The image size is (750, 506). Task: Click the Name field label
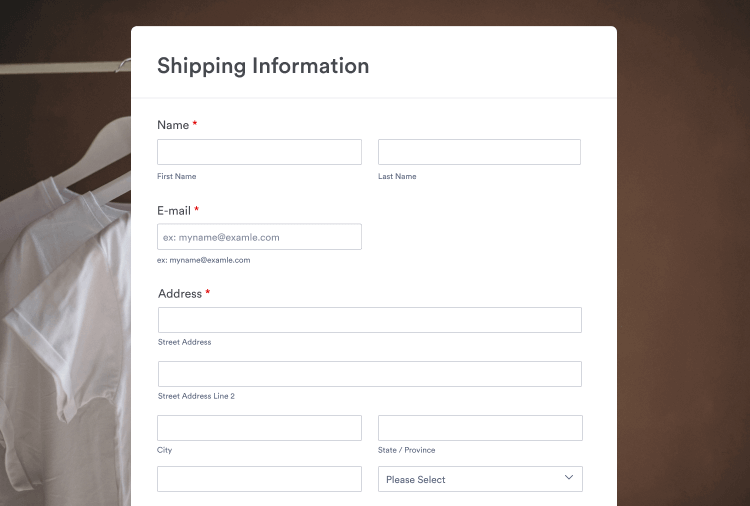pyautogui.click(x=173, y=125)
